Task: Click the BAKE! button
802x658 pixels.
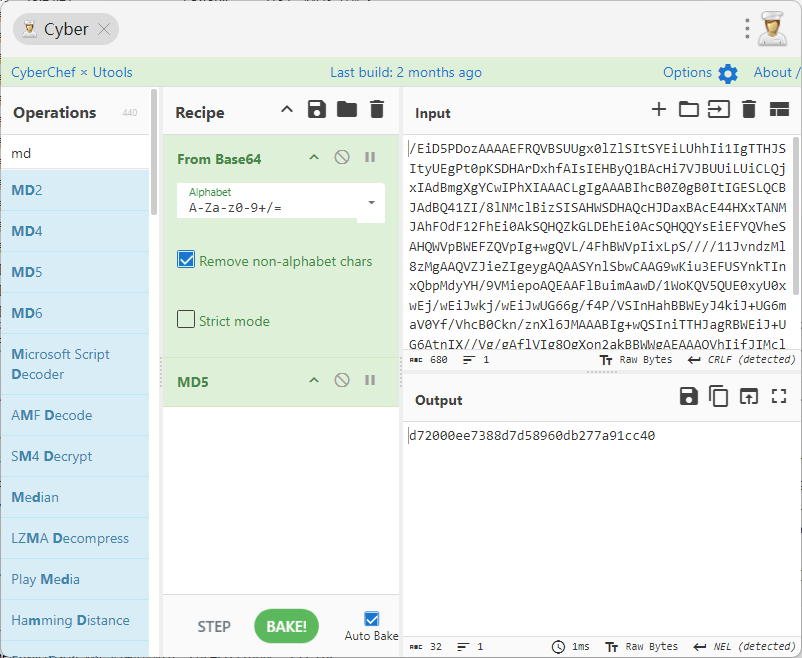Action: (286, 626)
